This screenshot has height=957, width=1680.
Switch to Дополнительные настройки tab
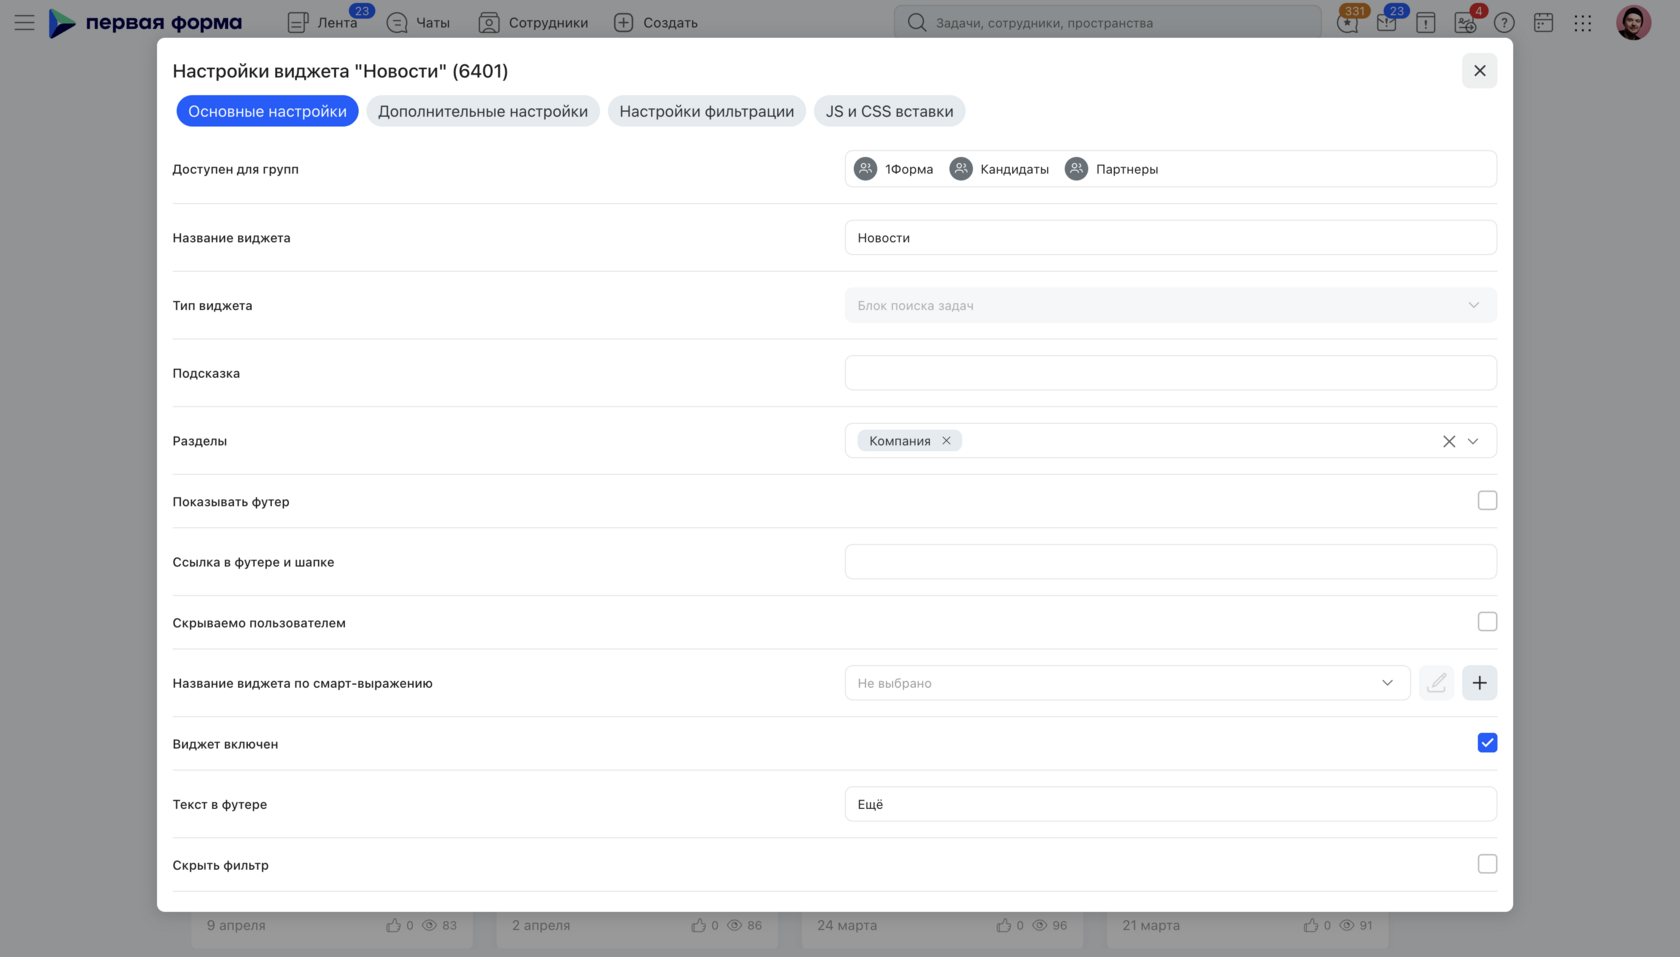483,111
